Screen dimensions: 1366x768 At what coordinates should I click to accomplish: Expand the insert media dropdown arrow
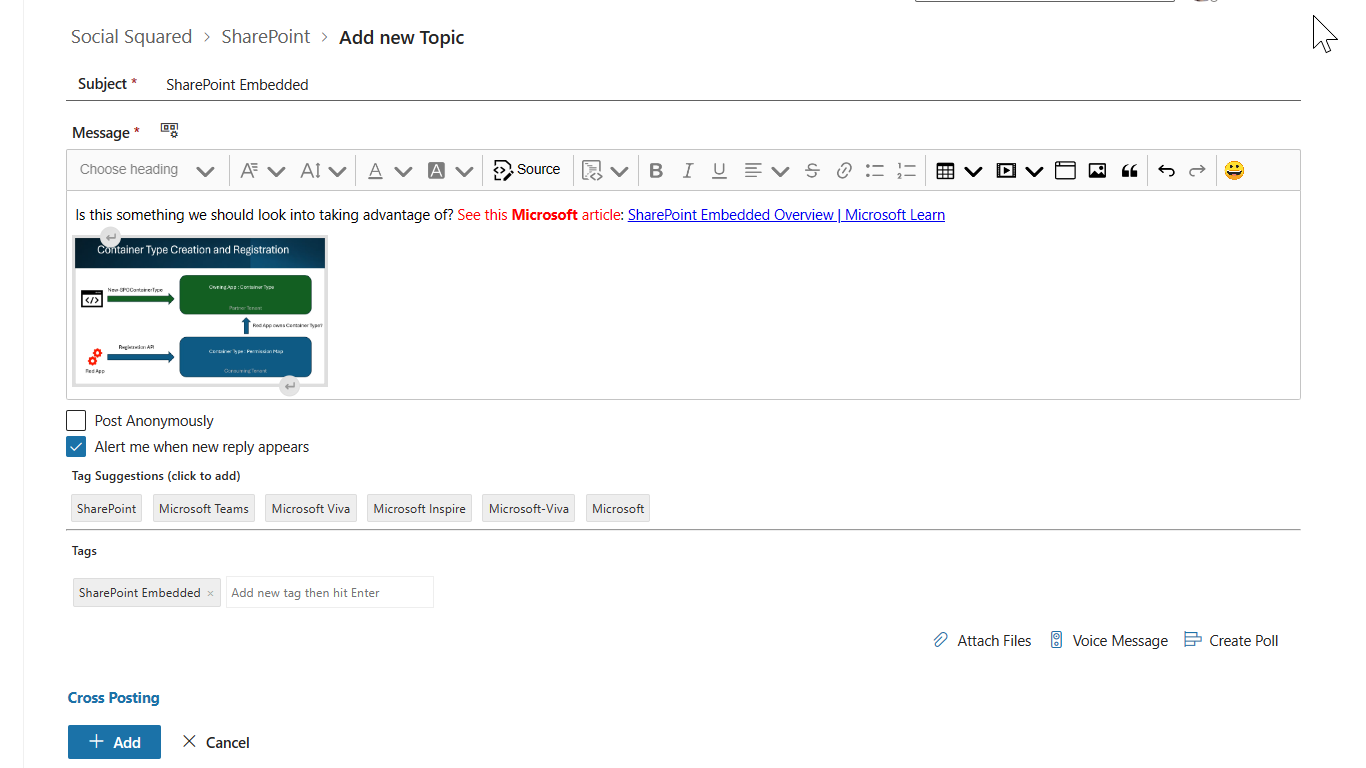(x=1034, y=171)
